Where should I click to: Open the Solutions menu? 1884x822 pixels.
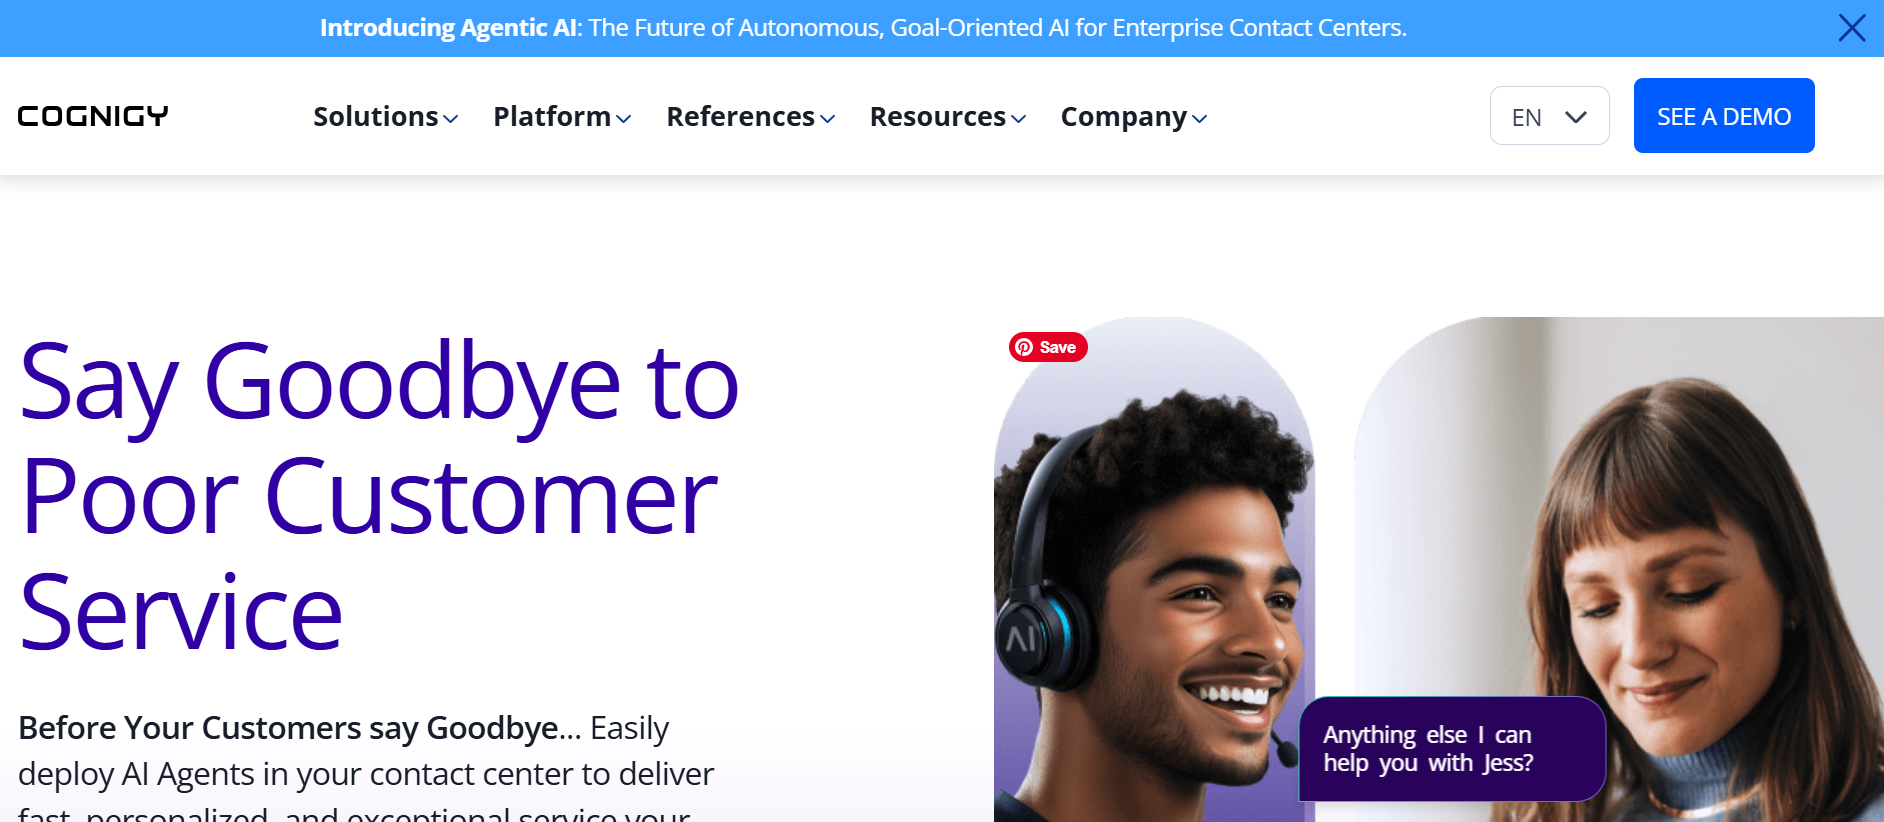point(376,117)
